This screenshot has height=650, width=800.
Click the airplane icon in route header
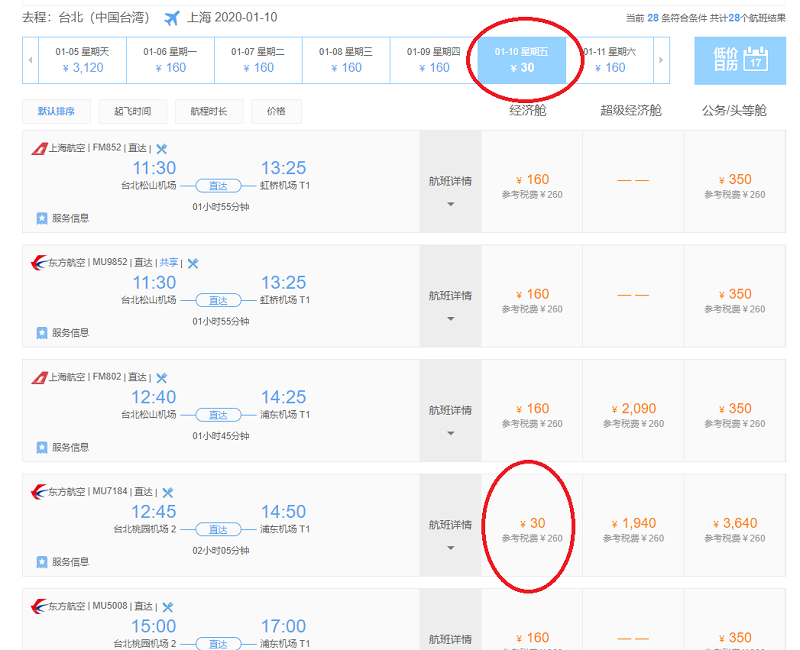pyautogui.click(x=171, y=18)
